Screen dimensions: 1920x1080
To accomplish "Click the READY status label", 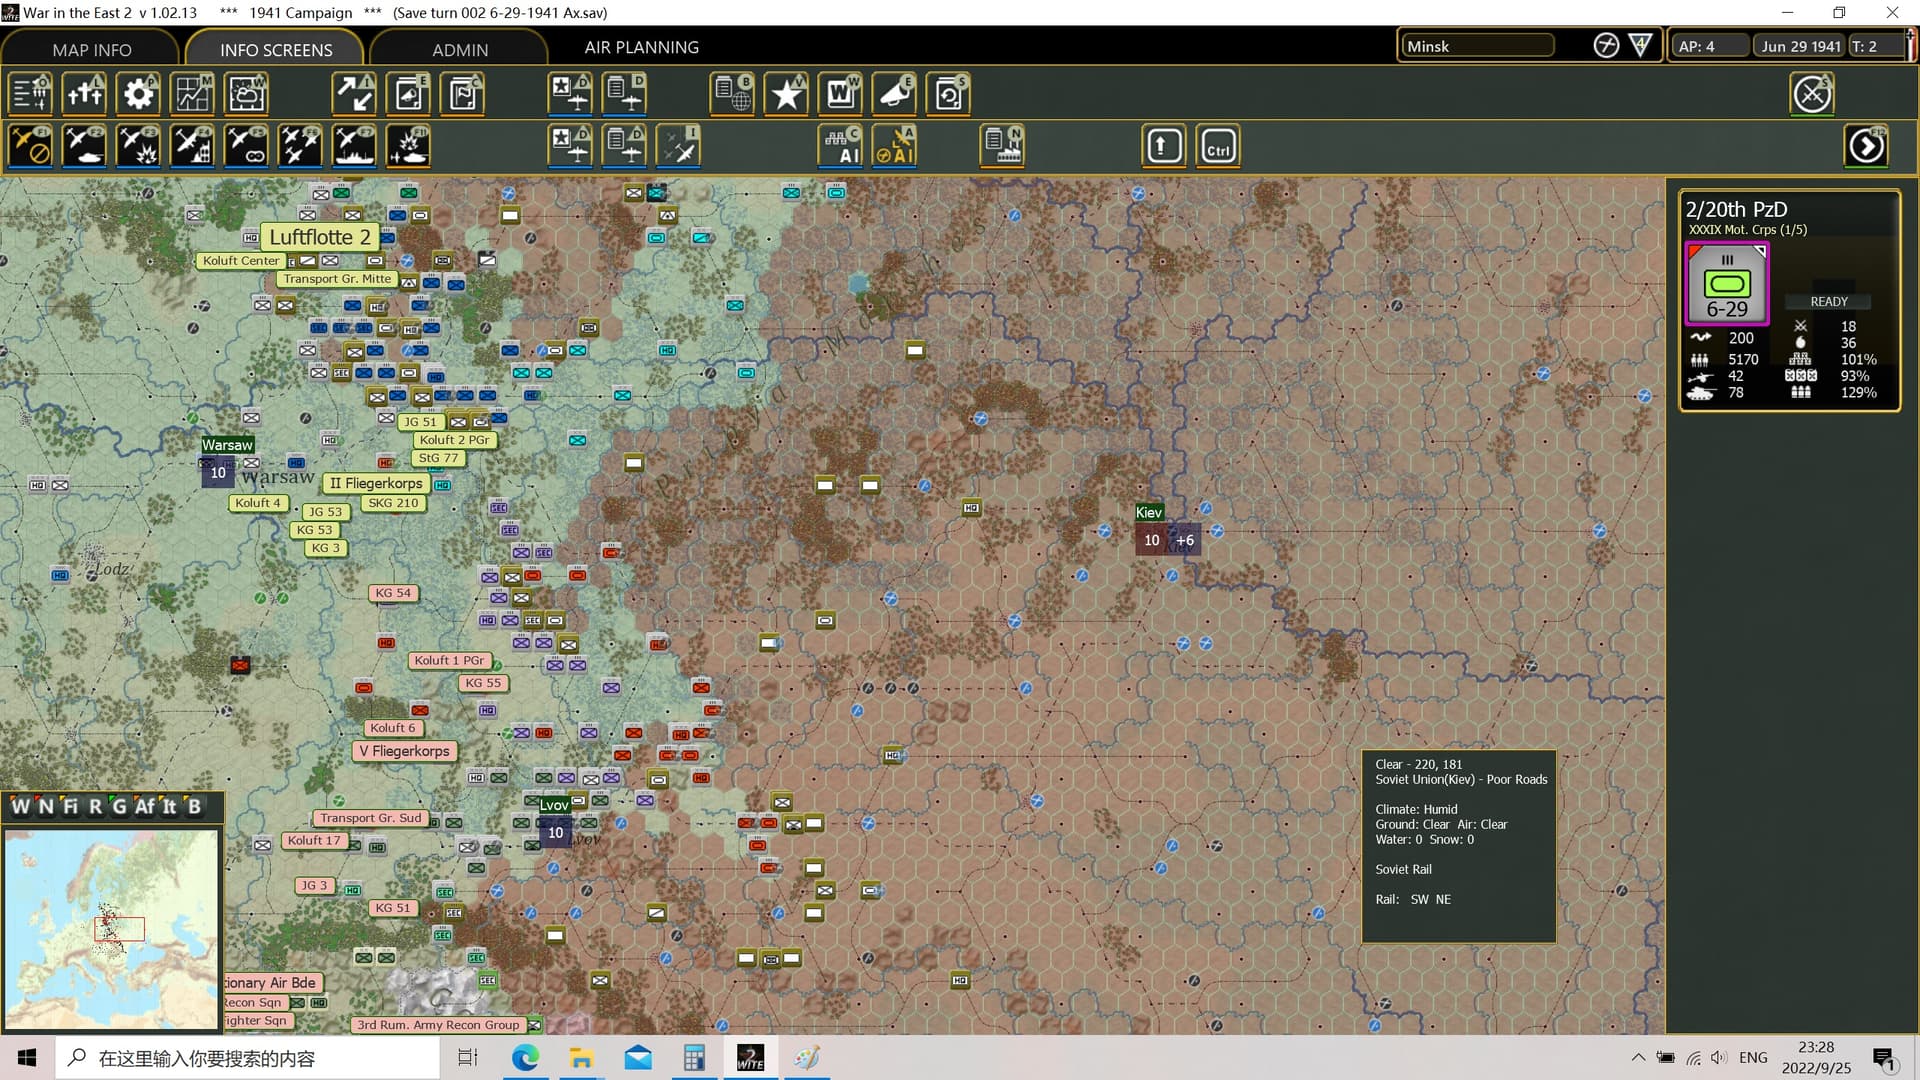I will point(1829,301).
